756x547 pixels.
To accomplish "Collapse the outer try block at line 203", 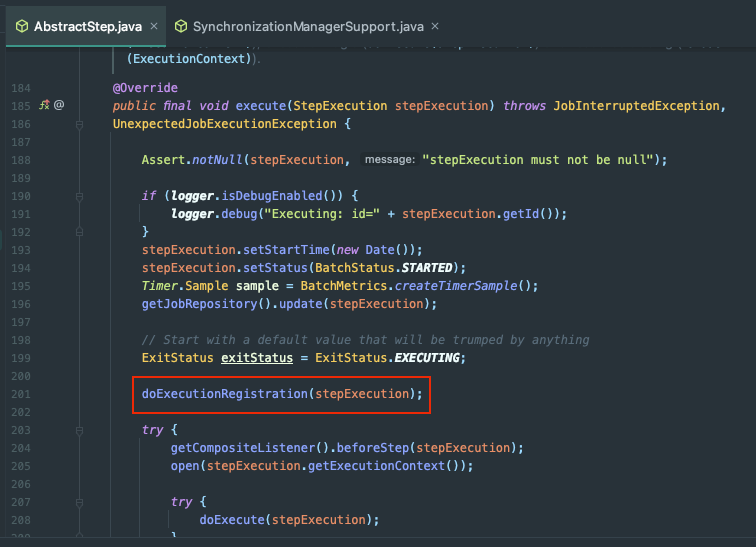I will (80, 430).
